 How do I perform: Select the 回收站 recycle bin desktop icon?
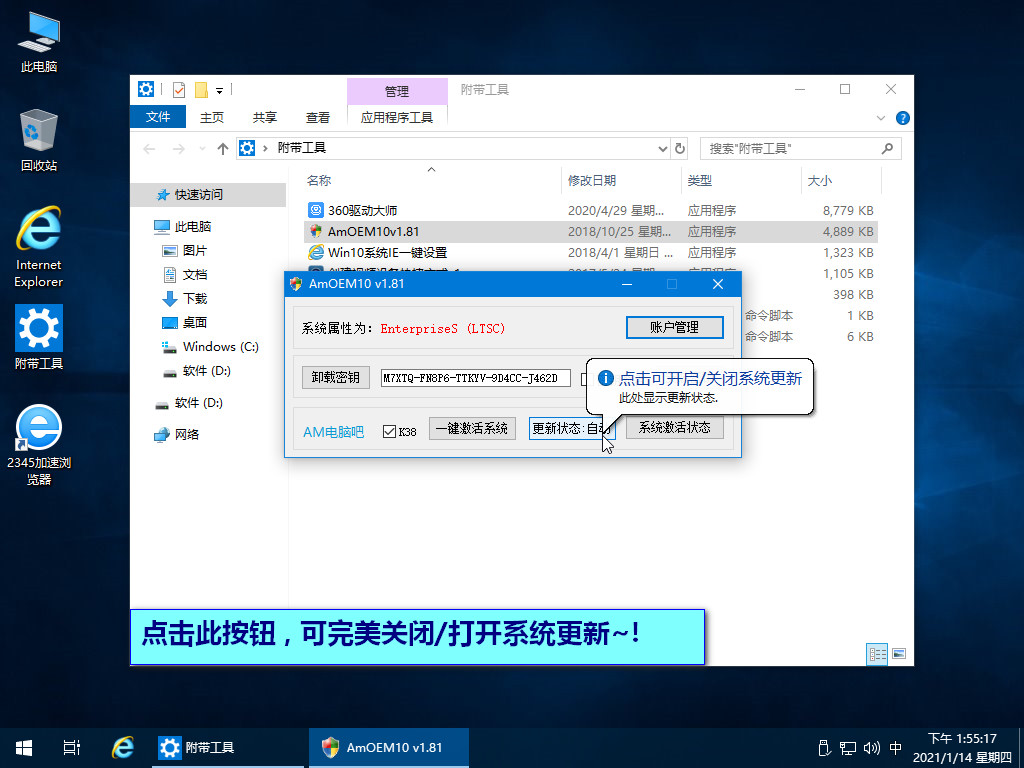point(39,140)
